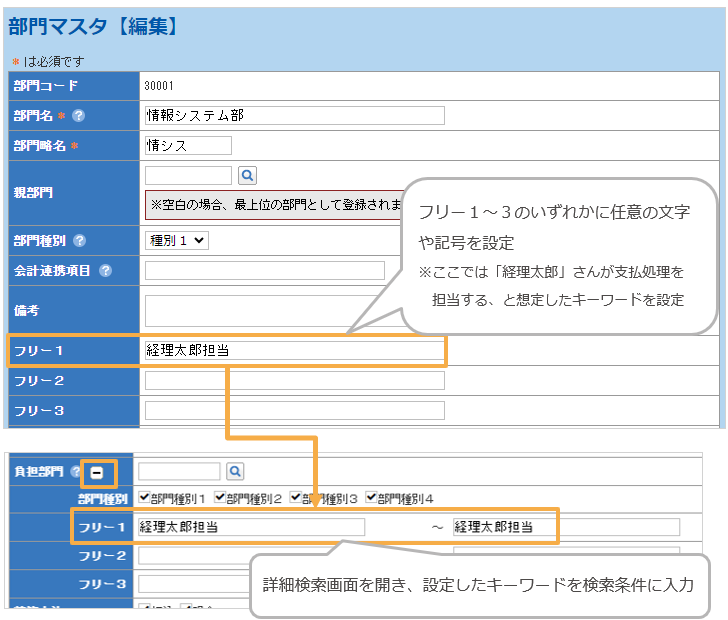
Task: Uncheck the 部門種別1 checkbox
Action: coord(145,498)
